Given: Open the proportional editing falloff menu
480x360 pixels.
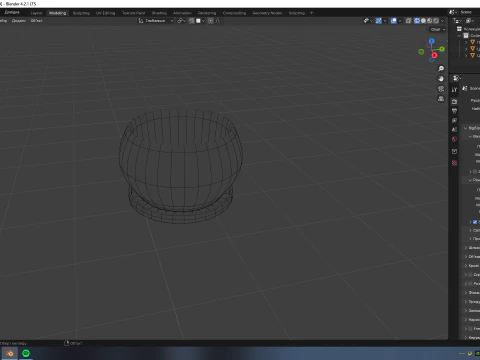Looking at the screenshot, I should click(x=218, y=21).
